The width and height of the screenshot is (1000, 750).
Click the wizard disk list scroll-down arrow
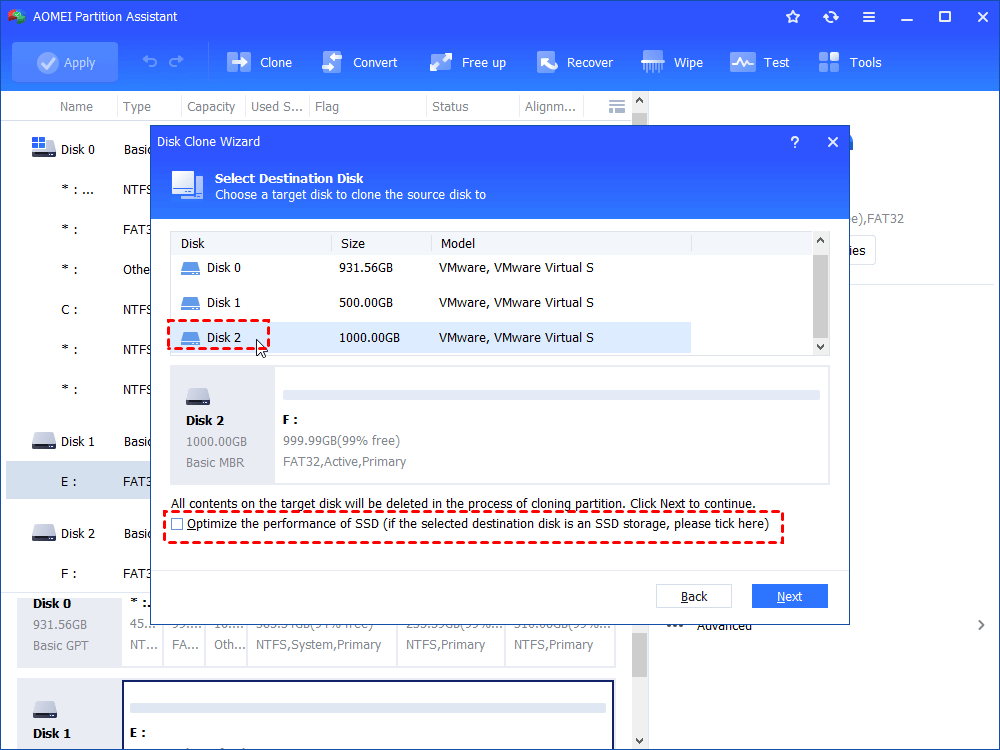tap(820, 347)
